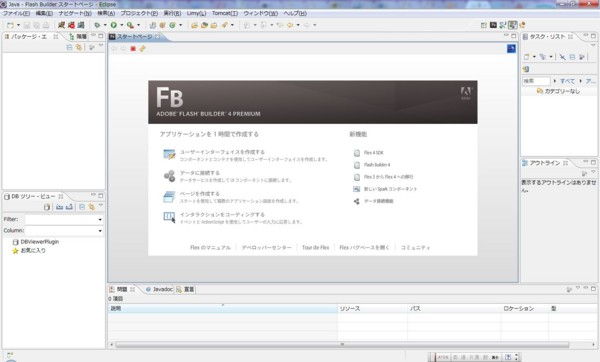Open the Run button dropdown arrow

coord(122,25)
